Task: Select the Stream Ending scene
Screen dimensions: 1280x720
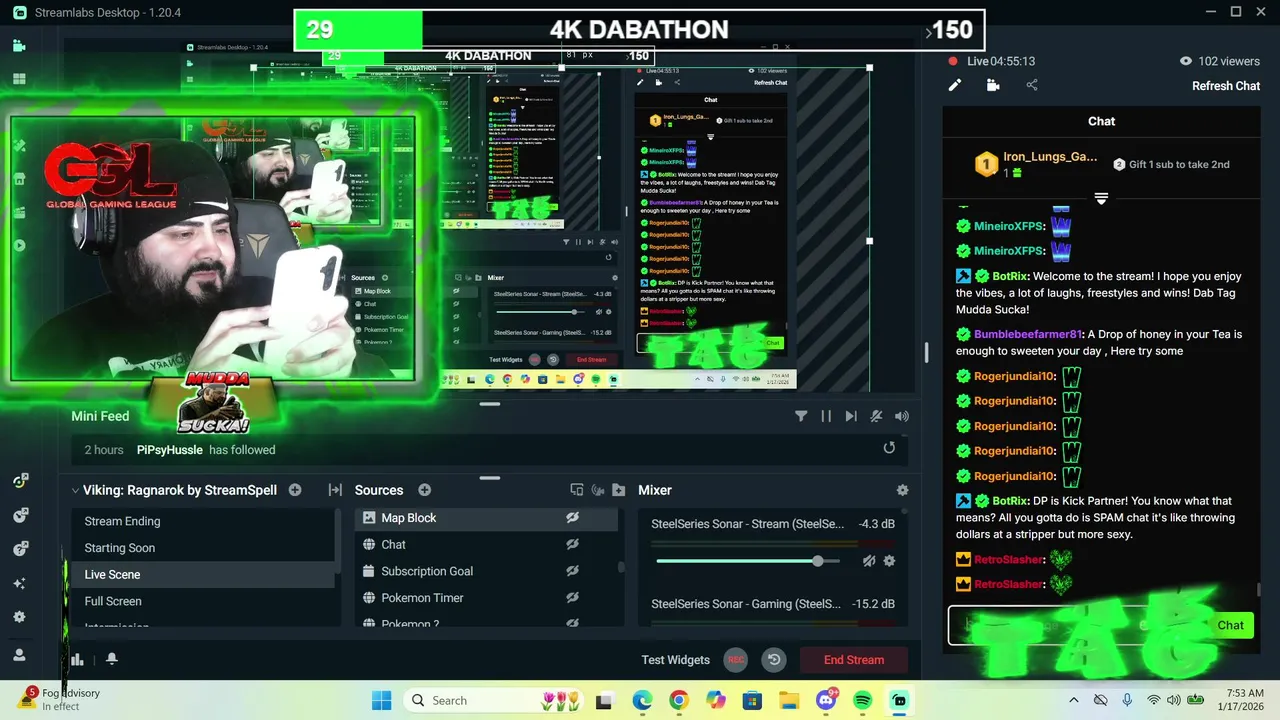Action: [x=202, y=521]
